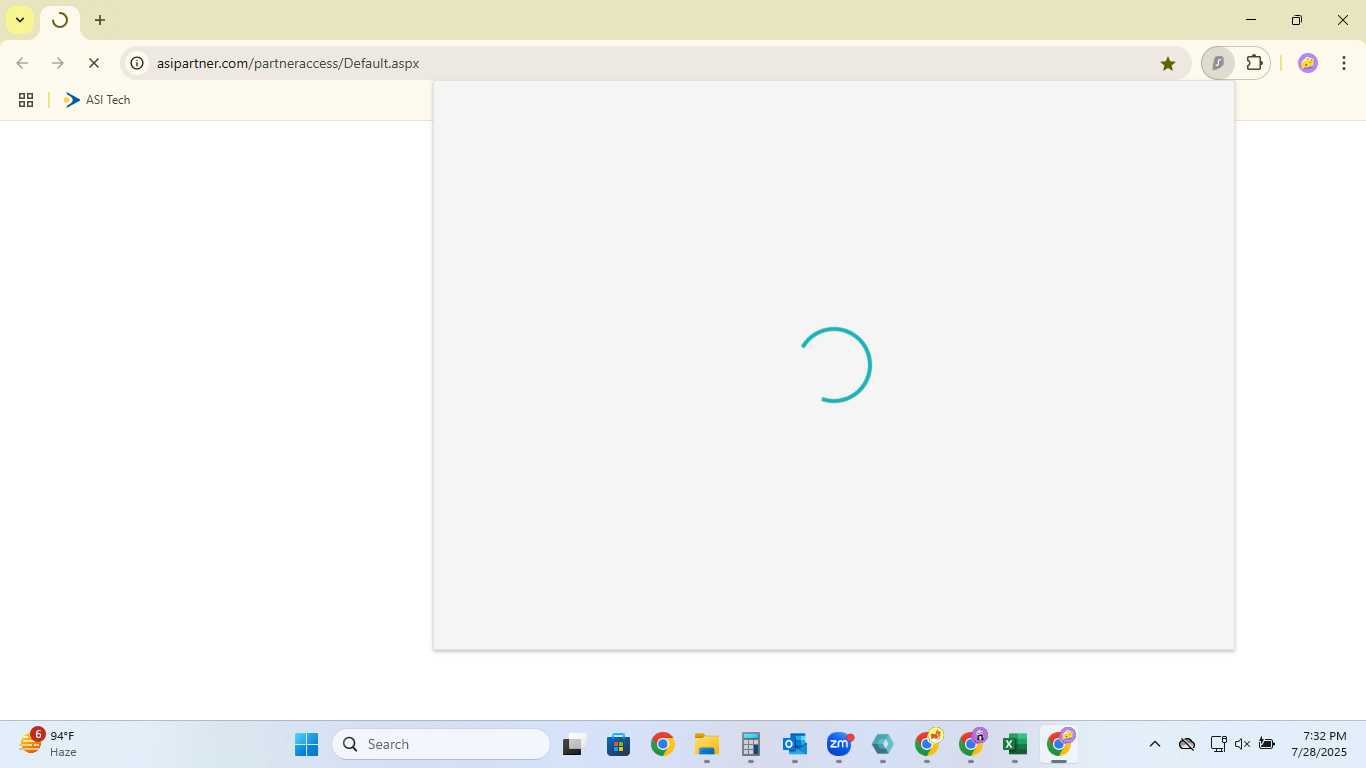
Task: Go back to the previous page
Action: coord(22,63)
